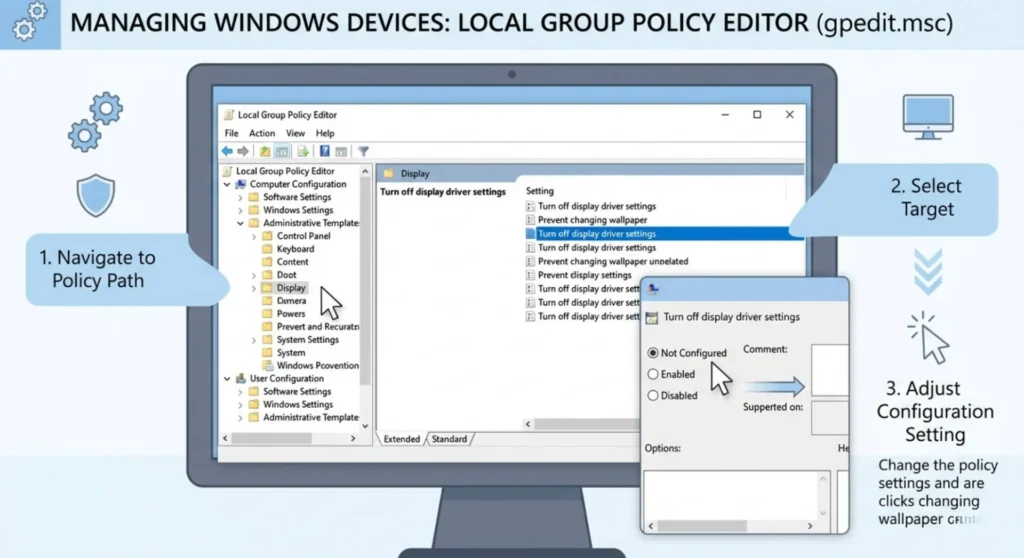The image size is (1024, 558).
Task: Click tree pane horizontal scrollbar right arrow
Action: pos(353,438)
